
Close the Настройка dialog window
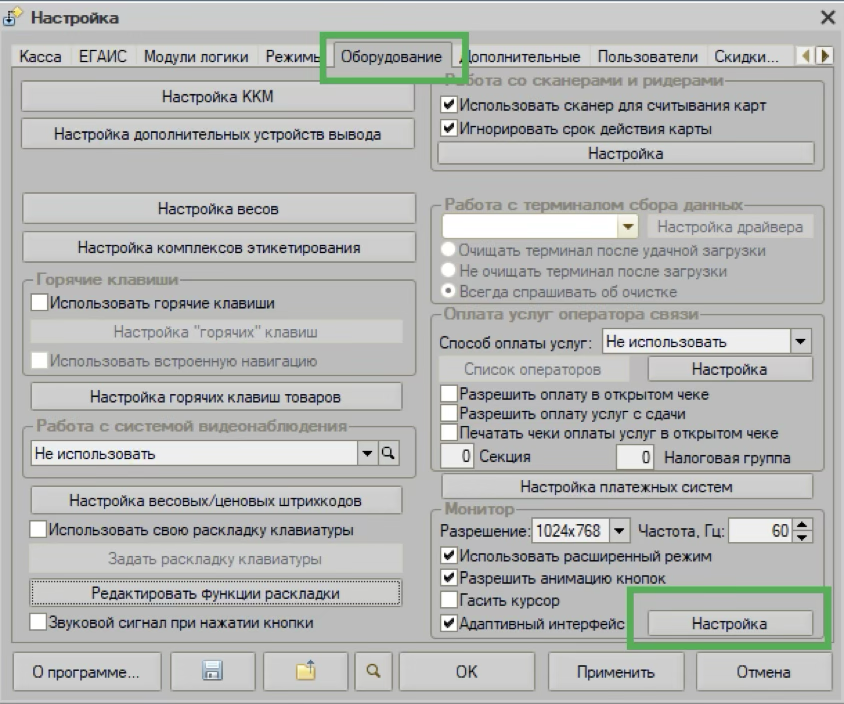pos(827,17)
